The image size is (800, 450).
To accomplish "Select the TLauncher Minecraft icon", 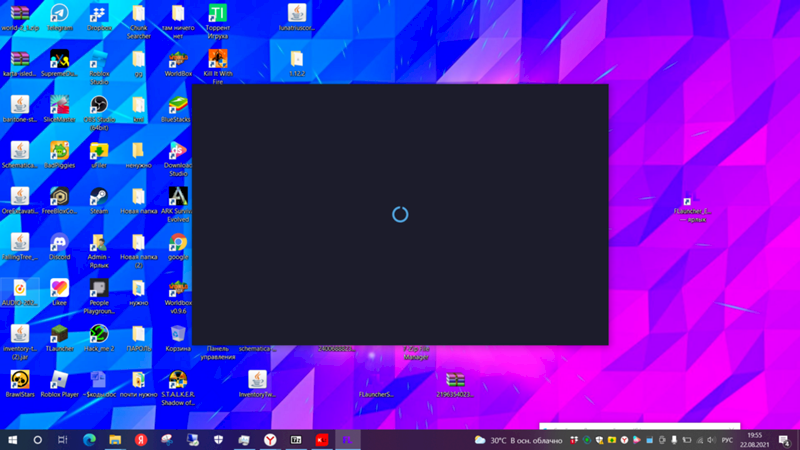I will pos(60,334).
